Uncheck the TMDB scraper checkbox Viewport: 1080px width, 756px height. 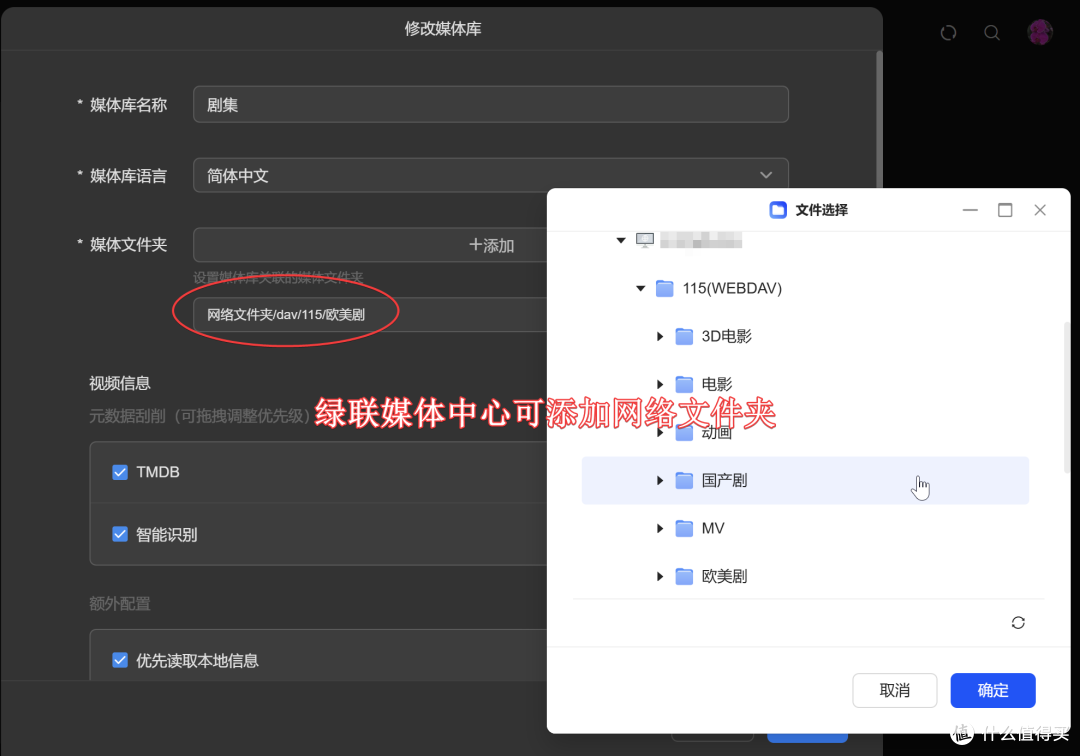[x=120, y=472]
